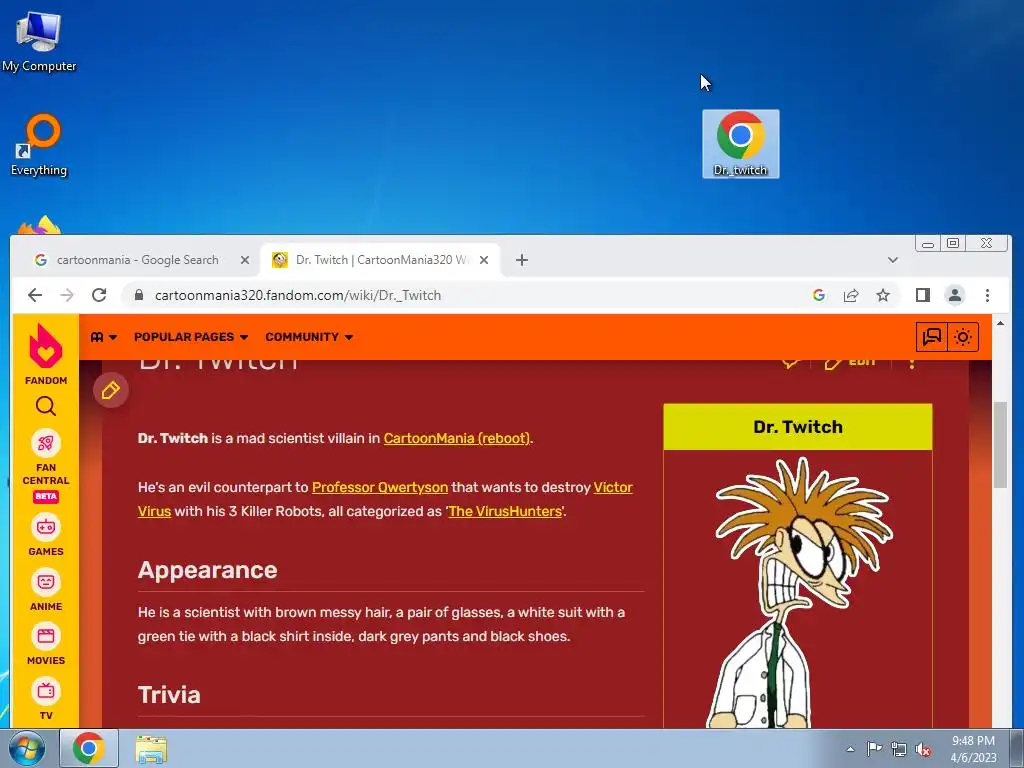The image size is (1024, 768).
Task: Open Dr. Twitch character image
Action: click(x=801, y=592)
